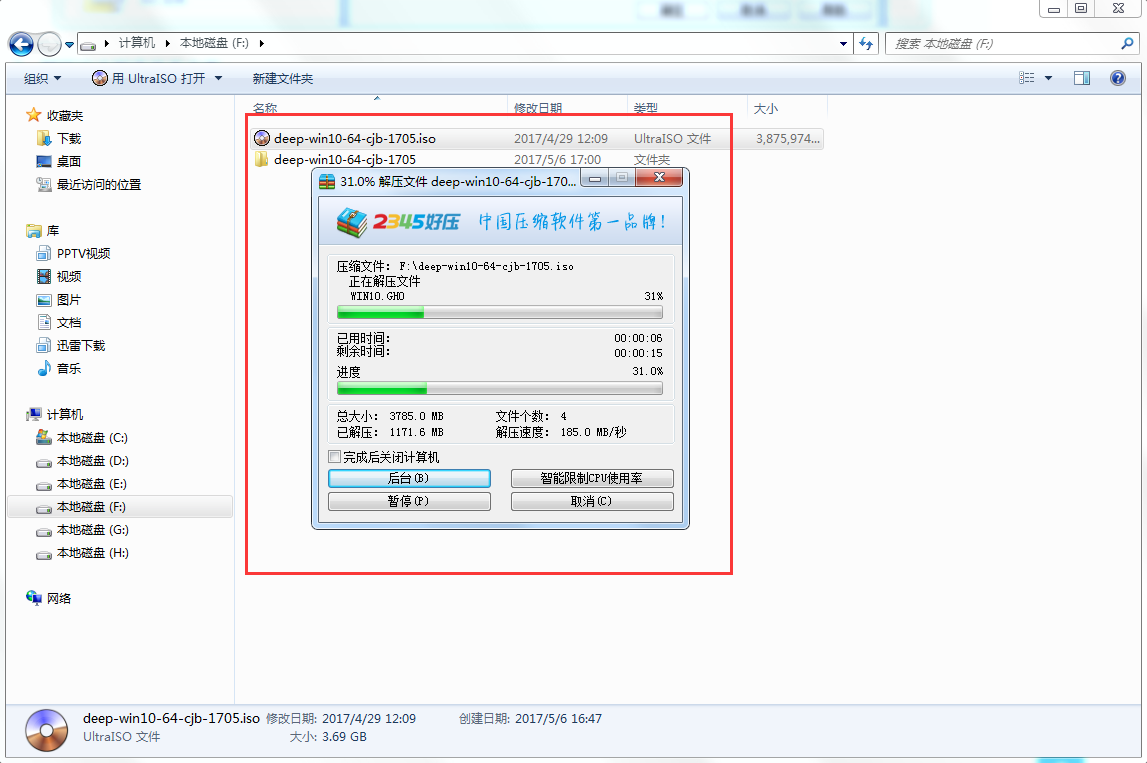Click the 暂停(P) button
This screenshot has height=763, width=1147.
click(x=409, y=501)
